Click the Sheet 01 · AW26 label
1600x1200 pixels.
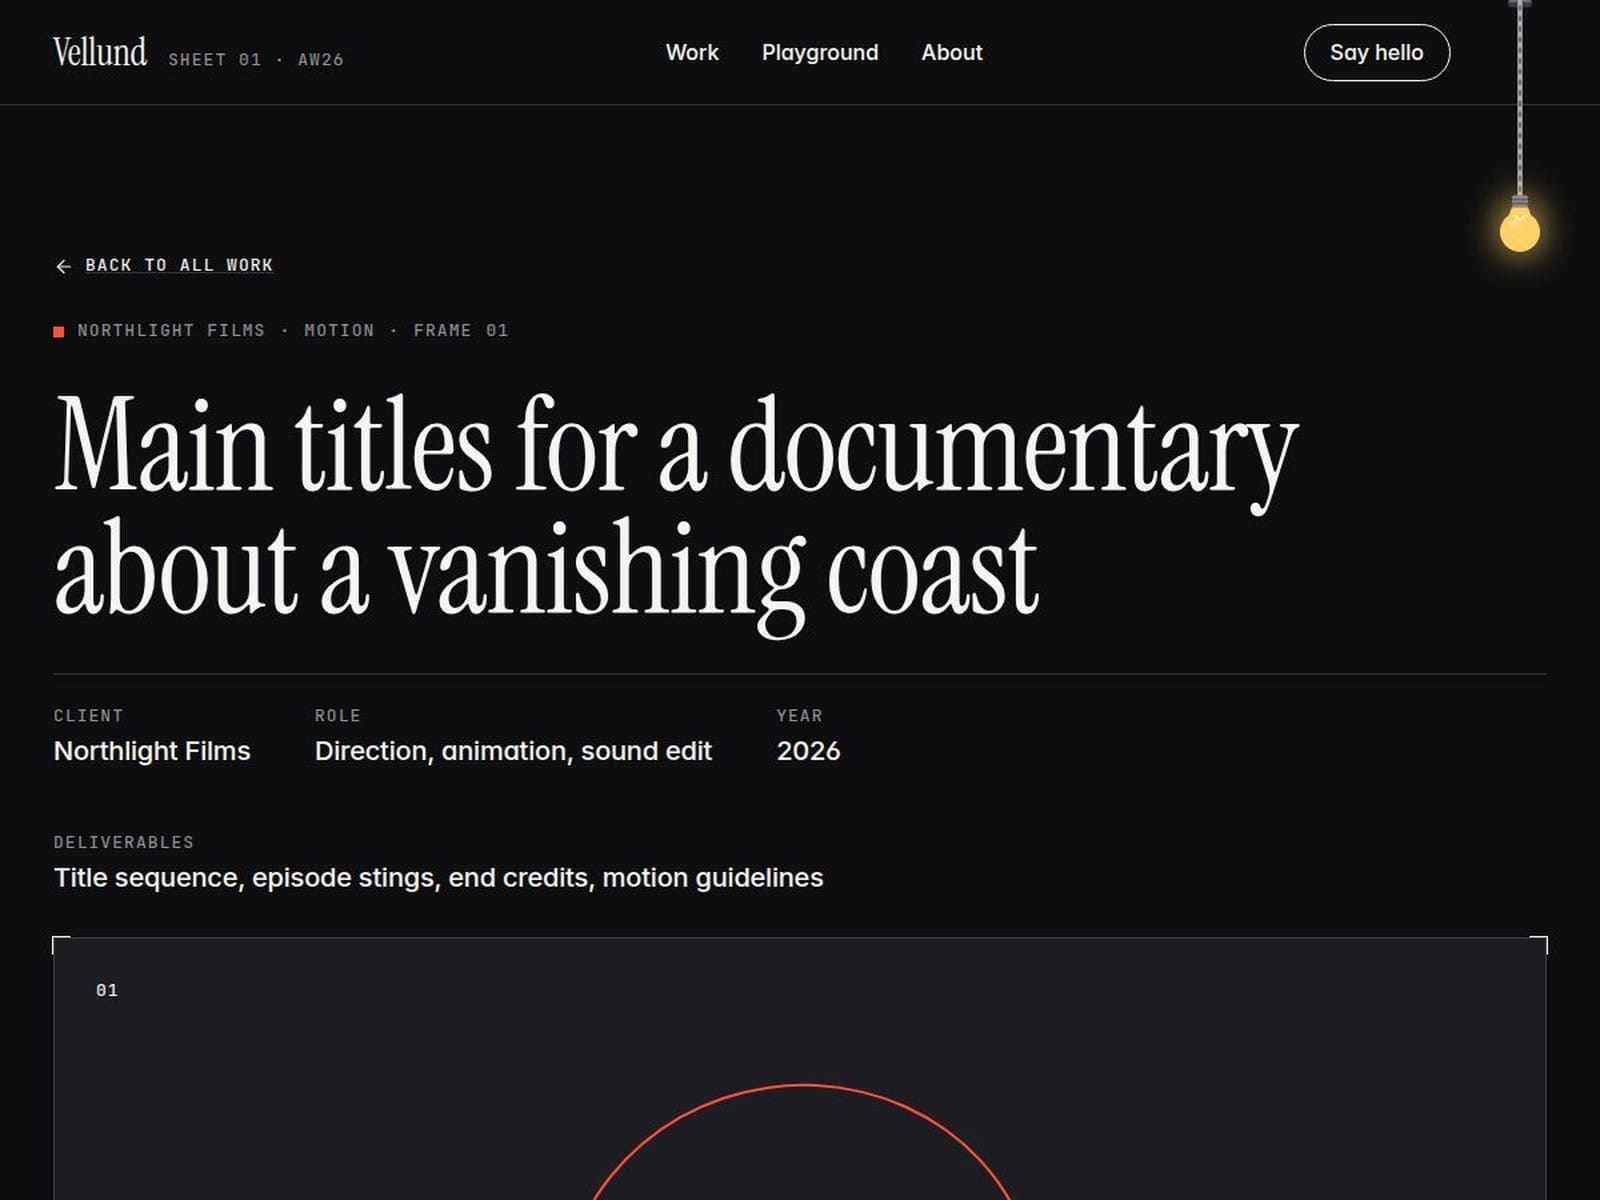[x=256, y=60]
